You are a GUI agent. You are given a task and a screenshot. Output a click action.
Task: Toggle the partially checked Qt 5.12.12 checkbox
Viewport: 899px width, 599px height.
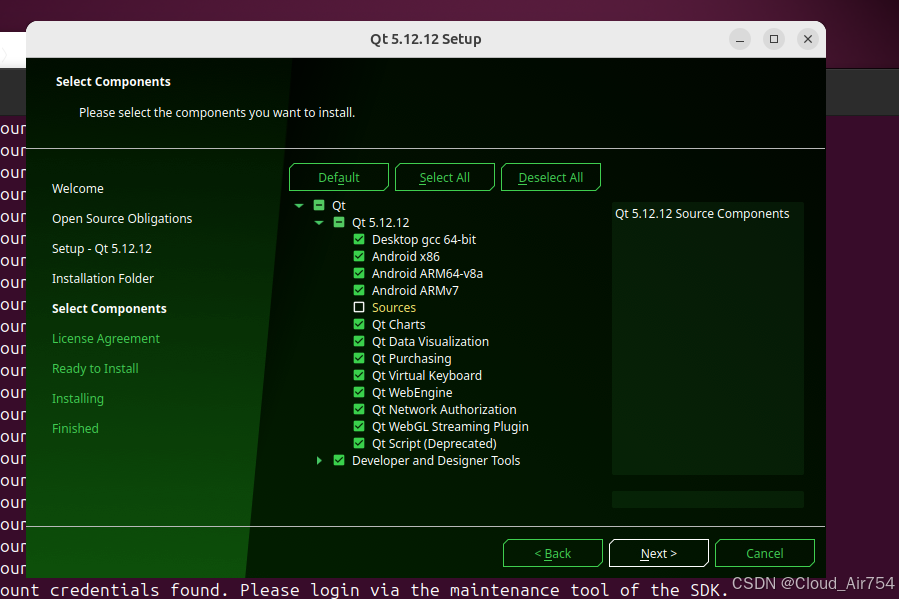tap(339, 222)
